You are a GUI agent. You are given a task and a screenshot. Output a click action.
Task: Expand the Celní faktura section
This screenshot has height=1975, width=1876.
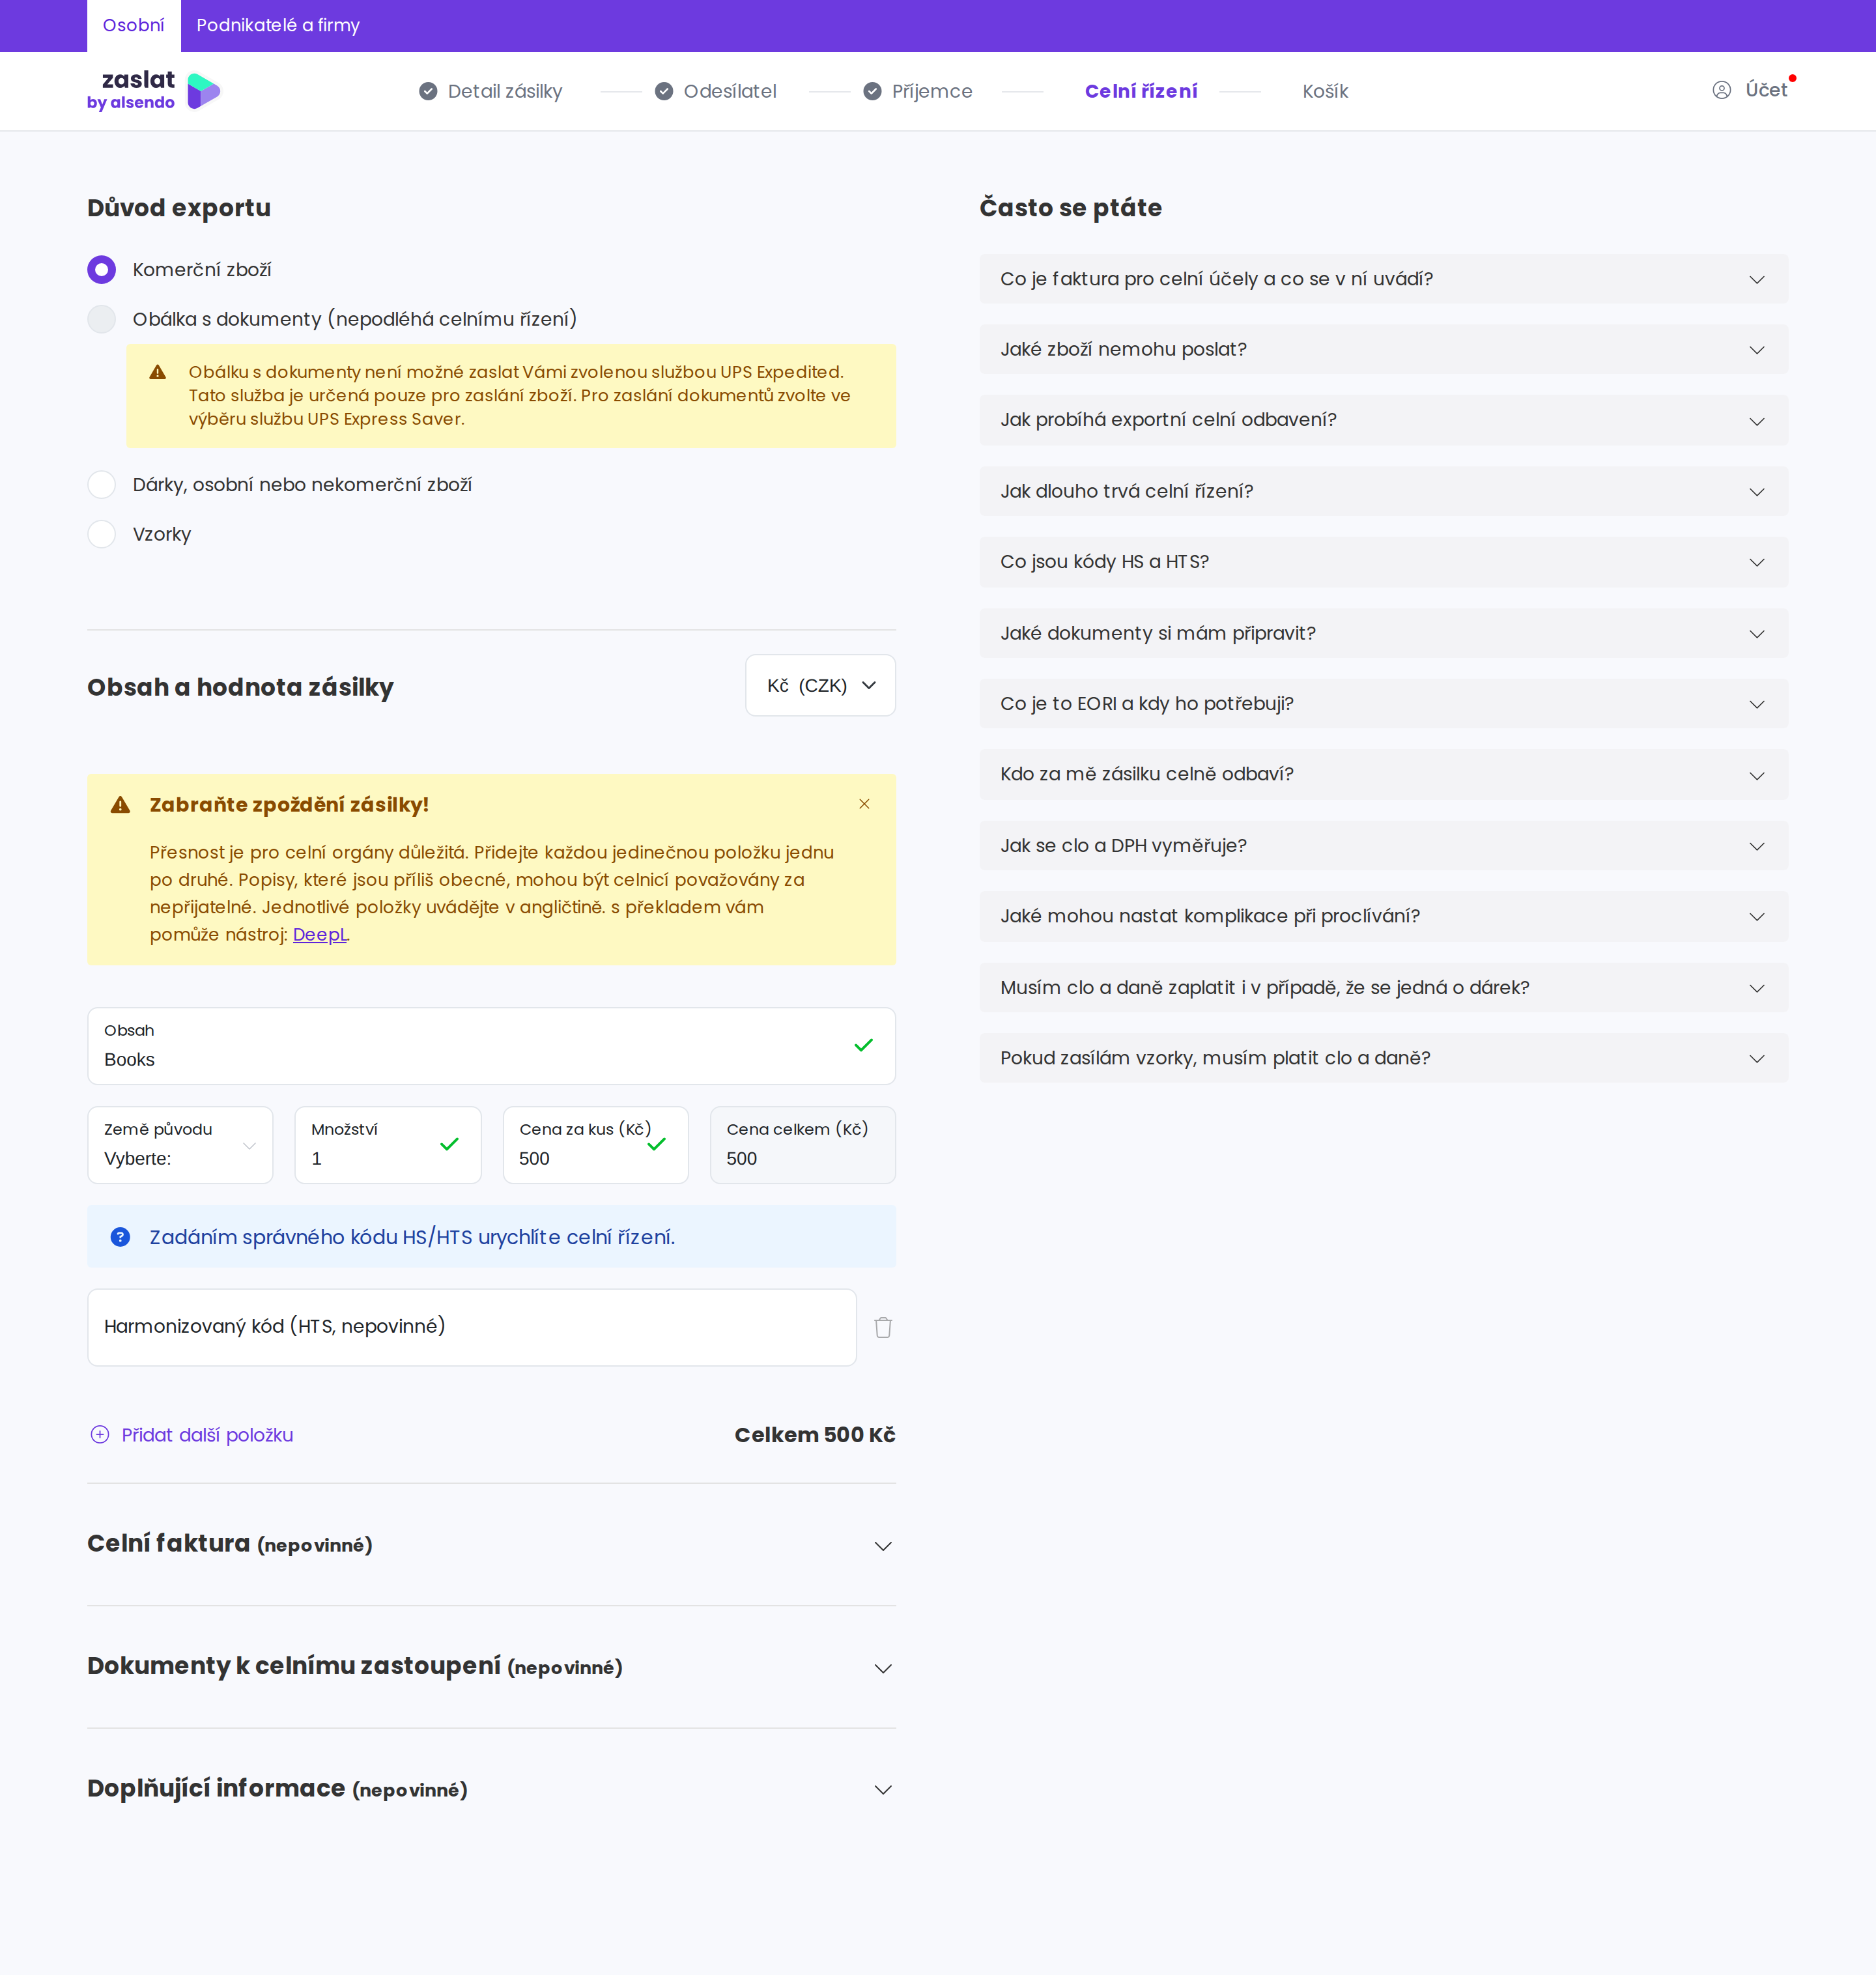491,1545
